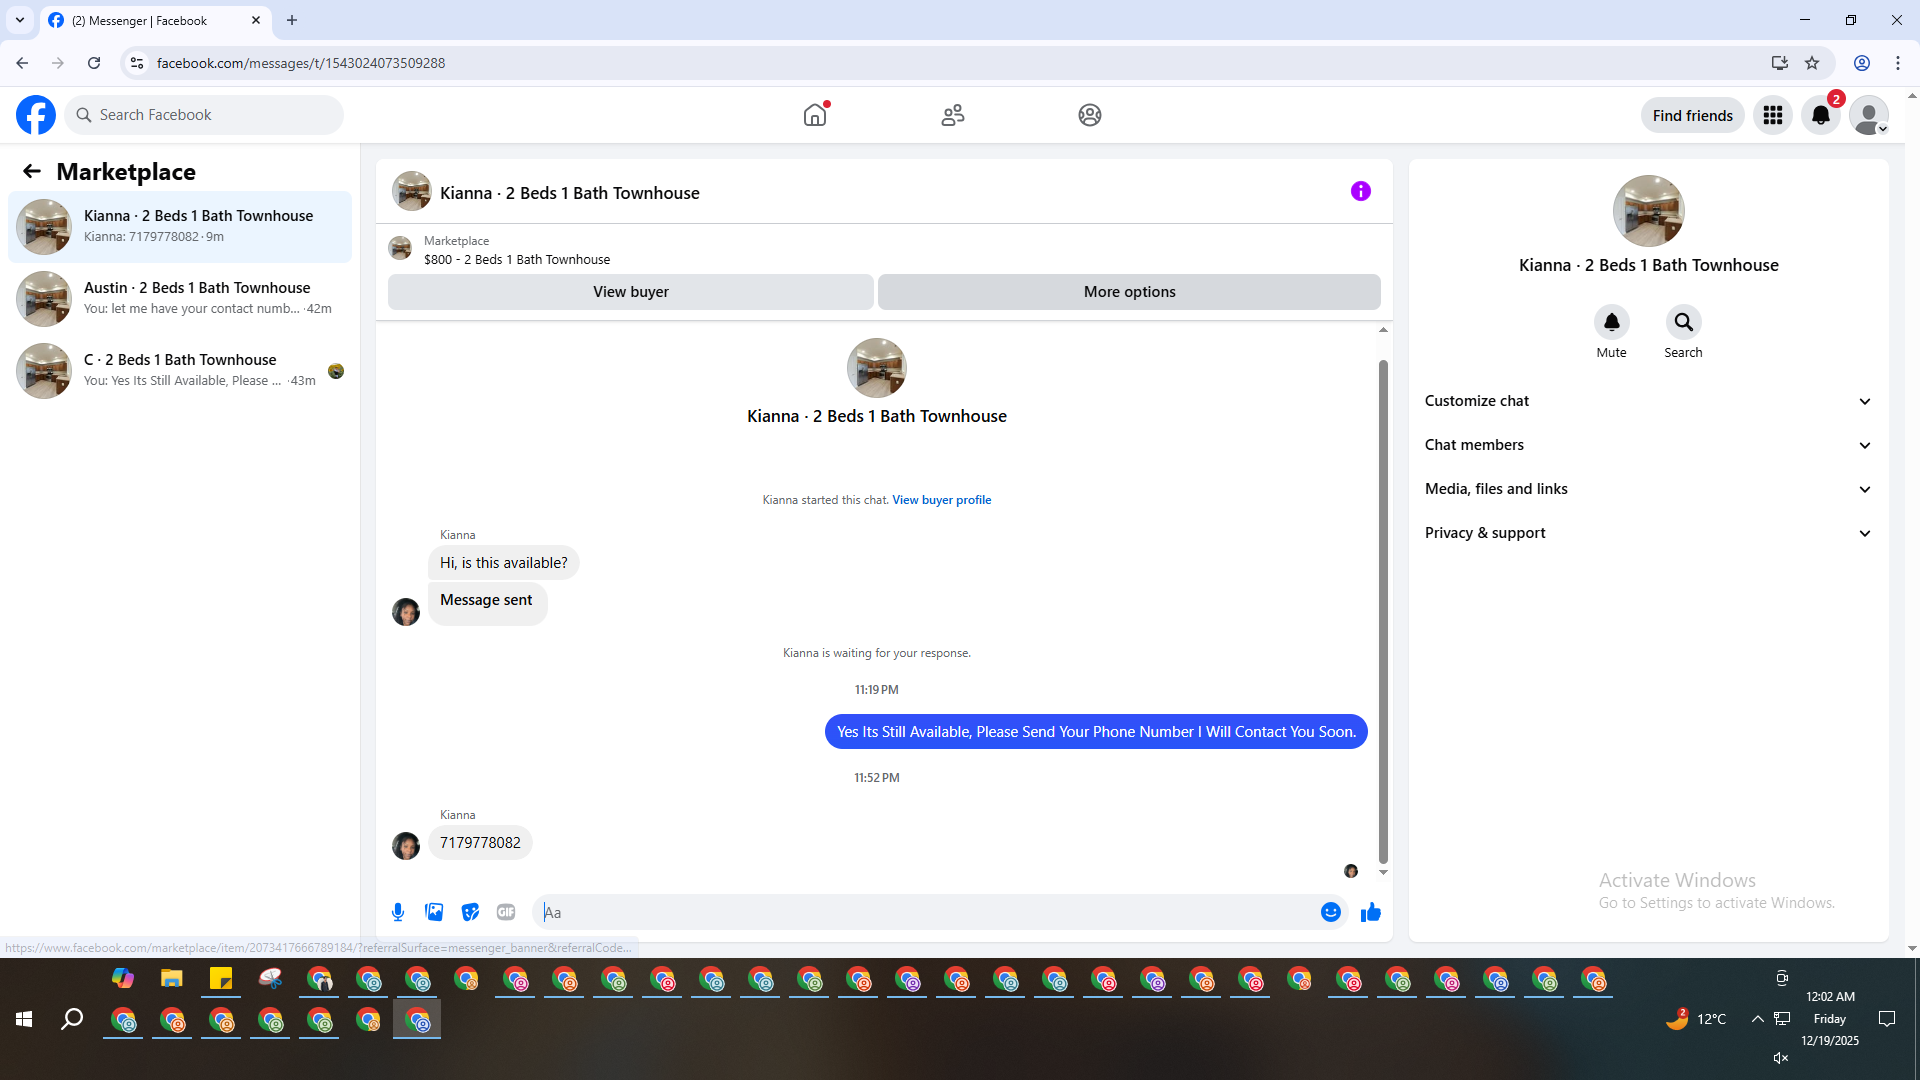The width and height of the screenshot is (1920, 1080).
Task: Click the attach photo icon
Action: (434, 912)
